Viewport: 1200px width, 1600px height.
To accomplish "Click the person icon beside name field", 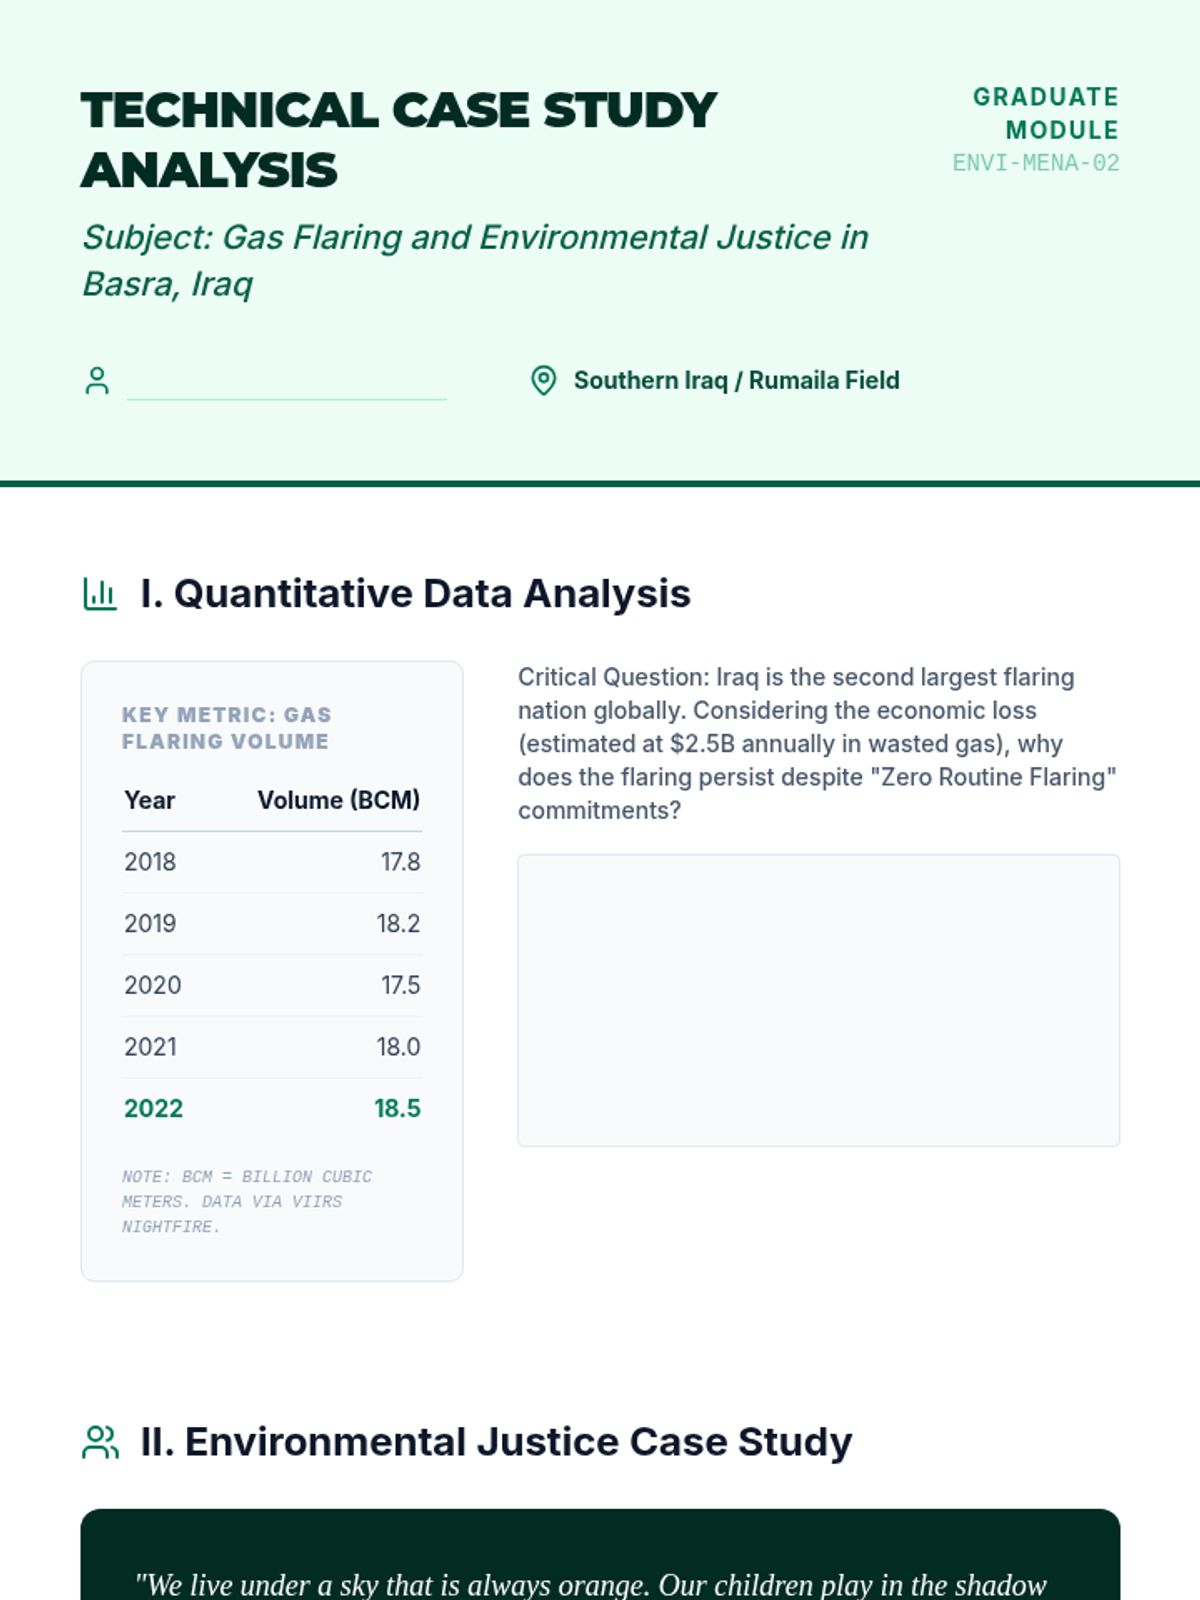I will click(97, 381).
